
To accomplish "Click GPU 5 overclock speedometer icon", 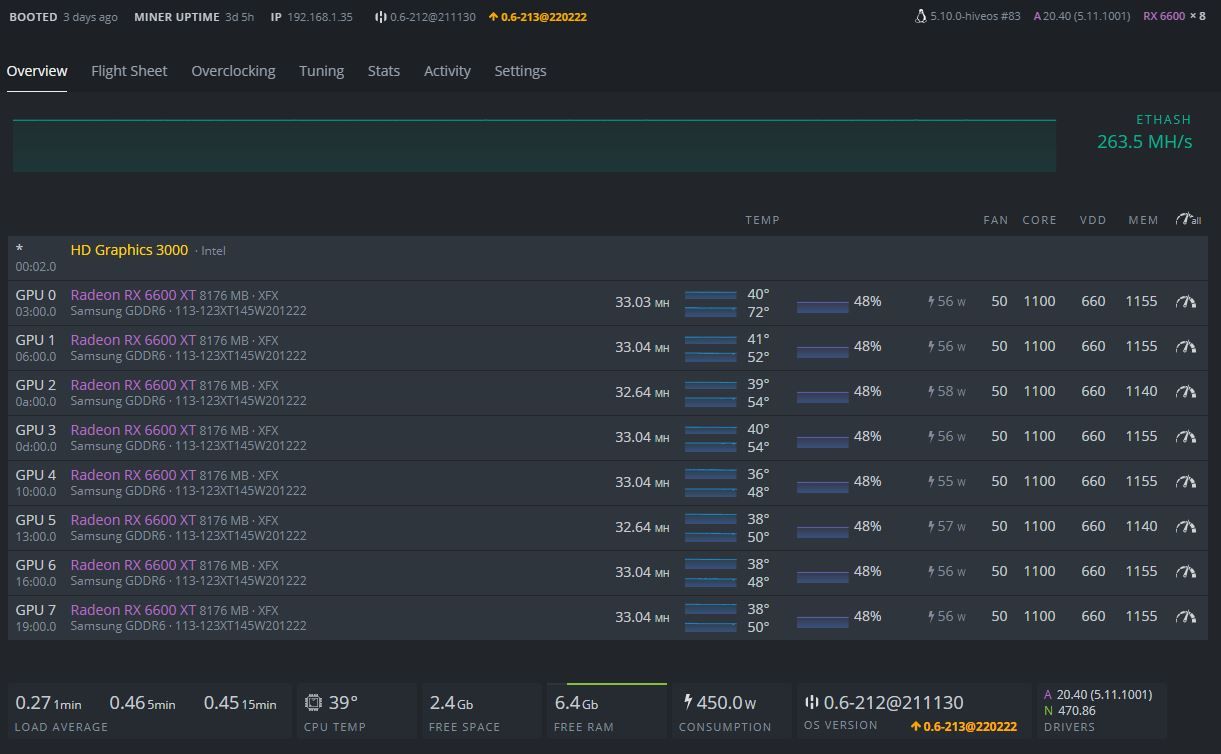I will point(1186,527).
